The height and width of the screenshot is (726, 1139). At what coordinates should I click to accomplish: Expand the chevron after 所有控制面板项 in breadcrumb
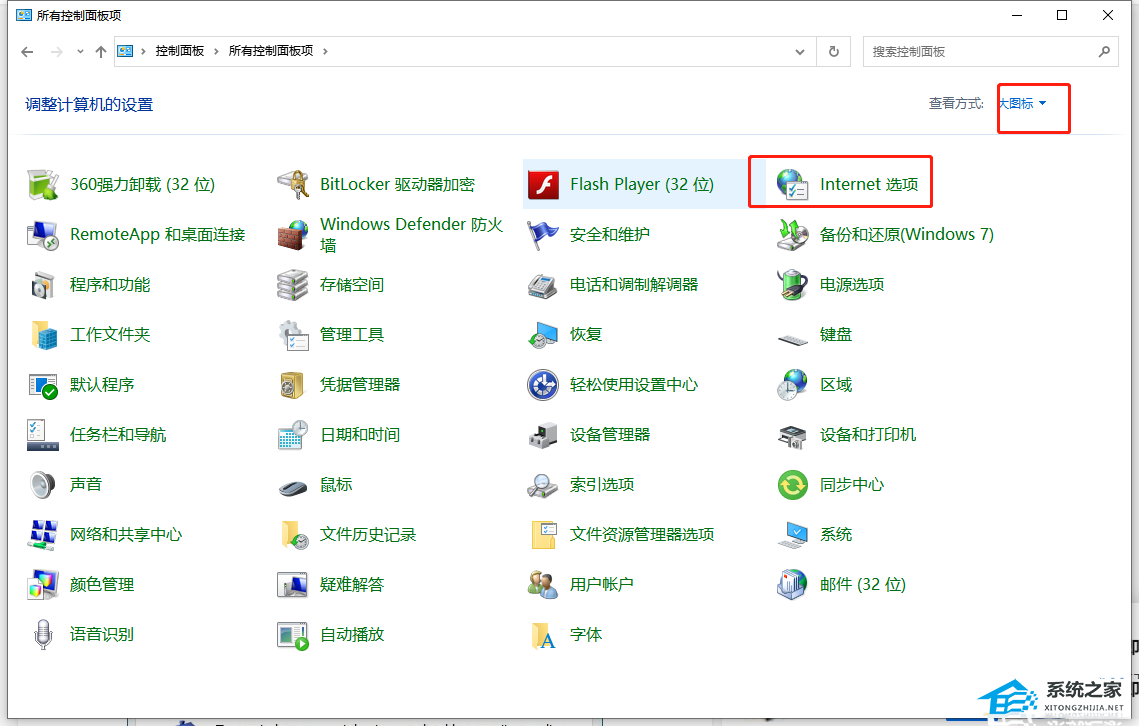pos(324,51)
